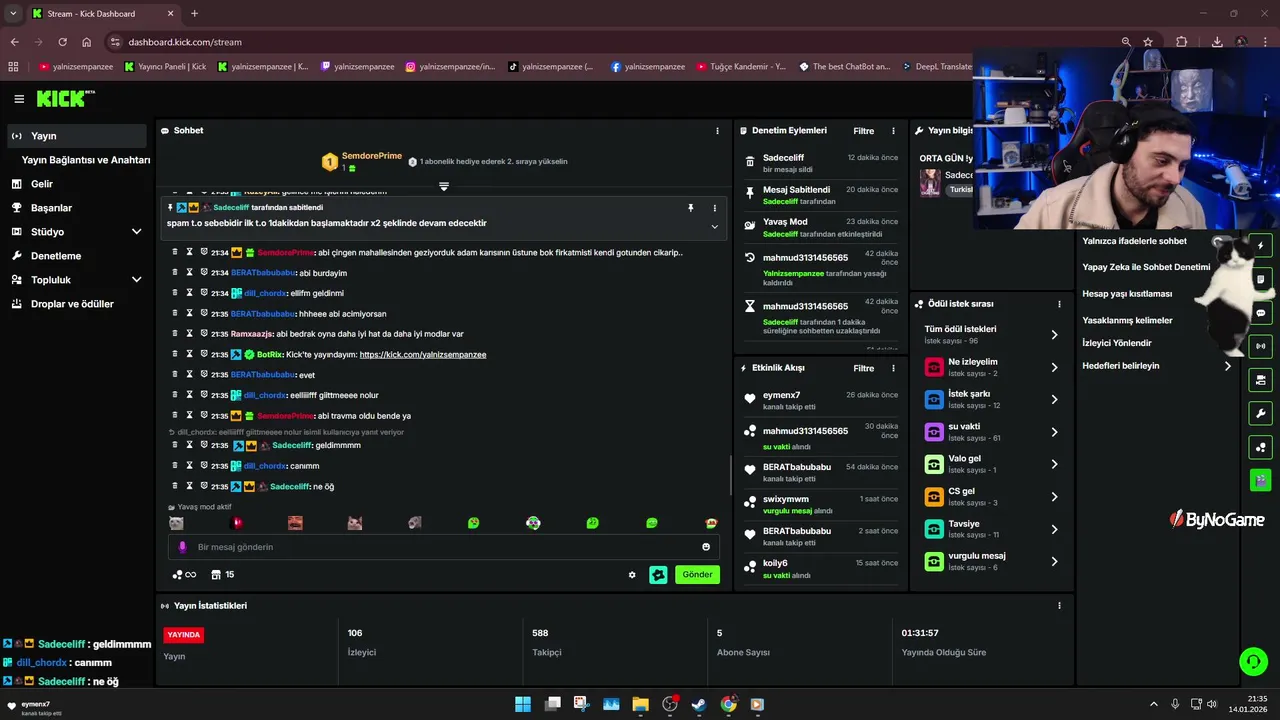Open Sohbet panel three-dot menu
This screenshot has width=1280, height=720.
point(717,131)
